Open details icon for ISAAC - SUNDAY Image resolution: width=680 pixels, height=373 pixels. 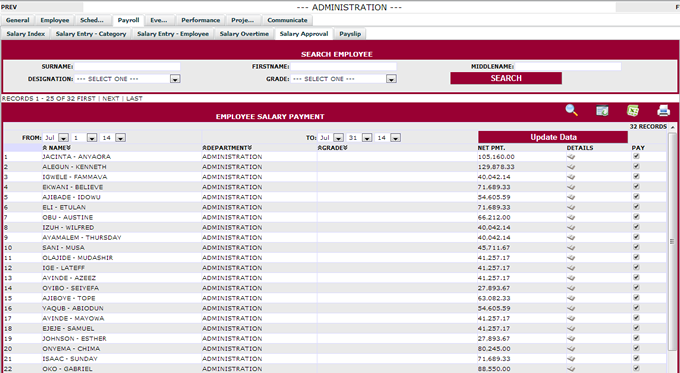(x=571, y=359)
